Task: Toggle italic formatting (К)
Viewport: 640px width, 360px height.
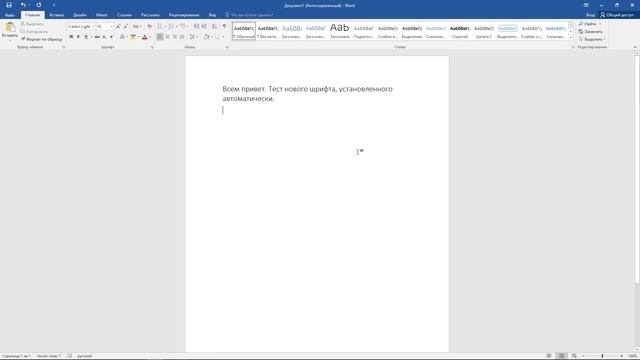Action: point(78,37)
